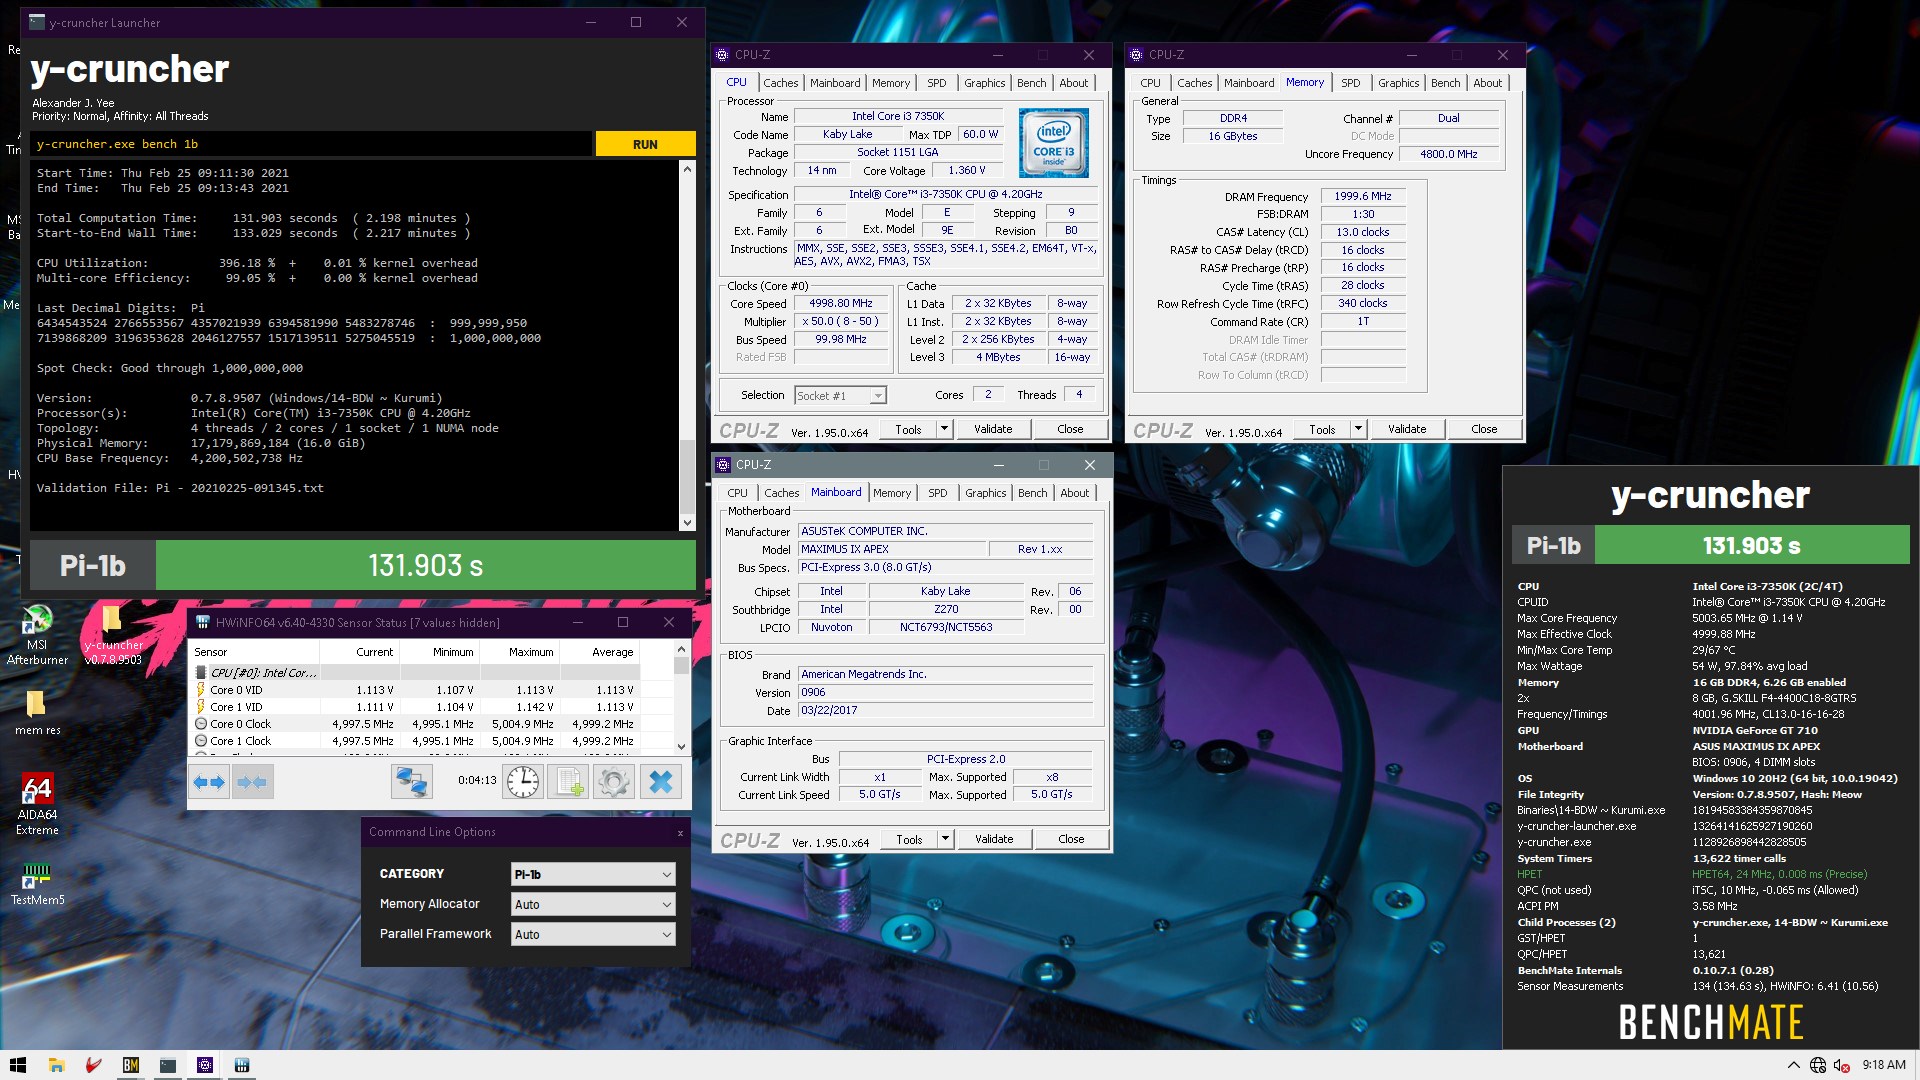Start HWiNFO logging to file icon
The image size is (1920, 1080).
pyautogui.click(x=568, y=782)
